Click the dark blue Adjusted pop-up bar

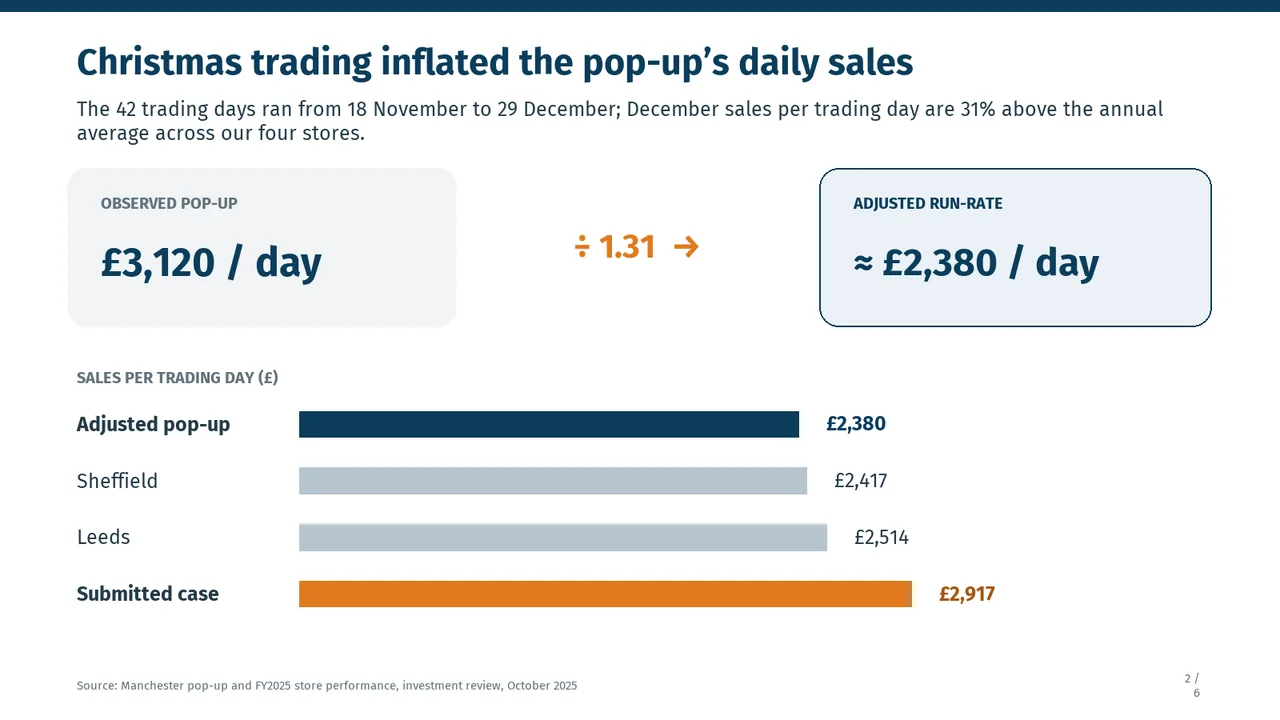[x=549, y=424]
